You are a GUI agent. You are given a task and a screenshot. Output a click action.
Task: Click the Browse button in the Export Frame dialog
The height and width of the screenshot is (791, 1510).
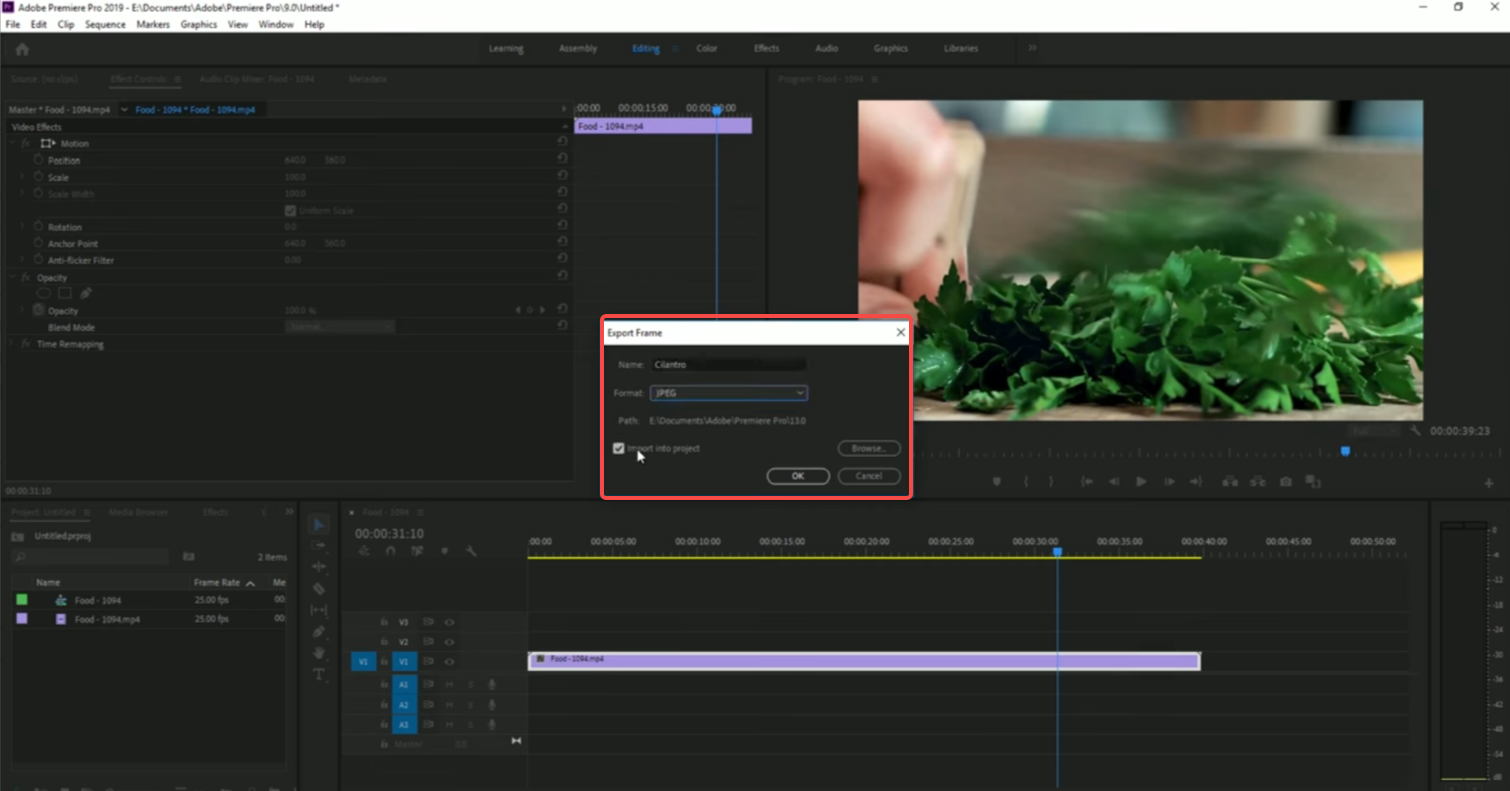[x=868, y=448]
